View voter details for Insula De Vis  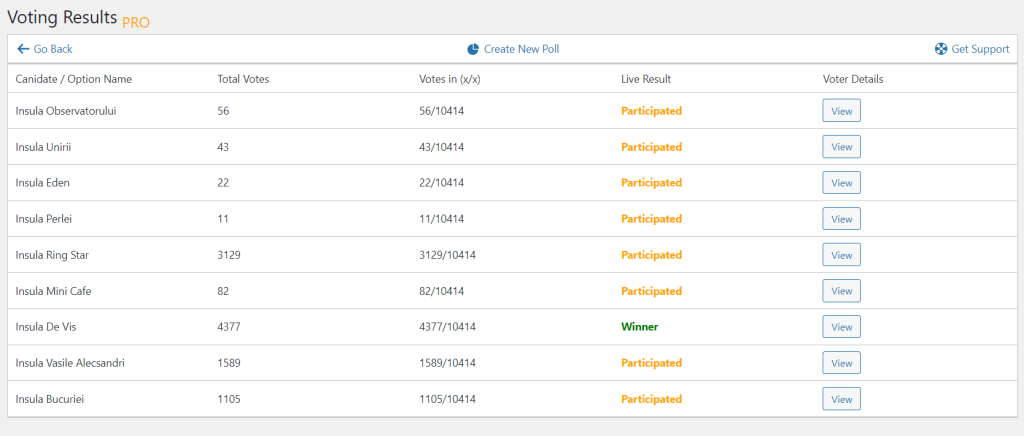click(841, 327)
